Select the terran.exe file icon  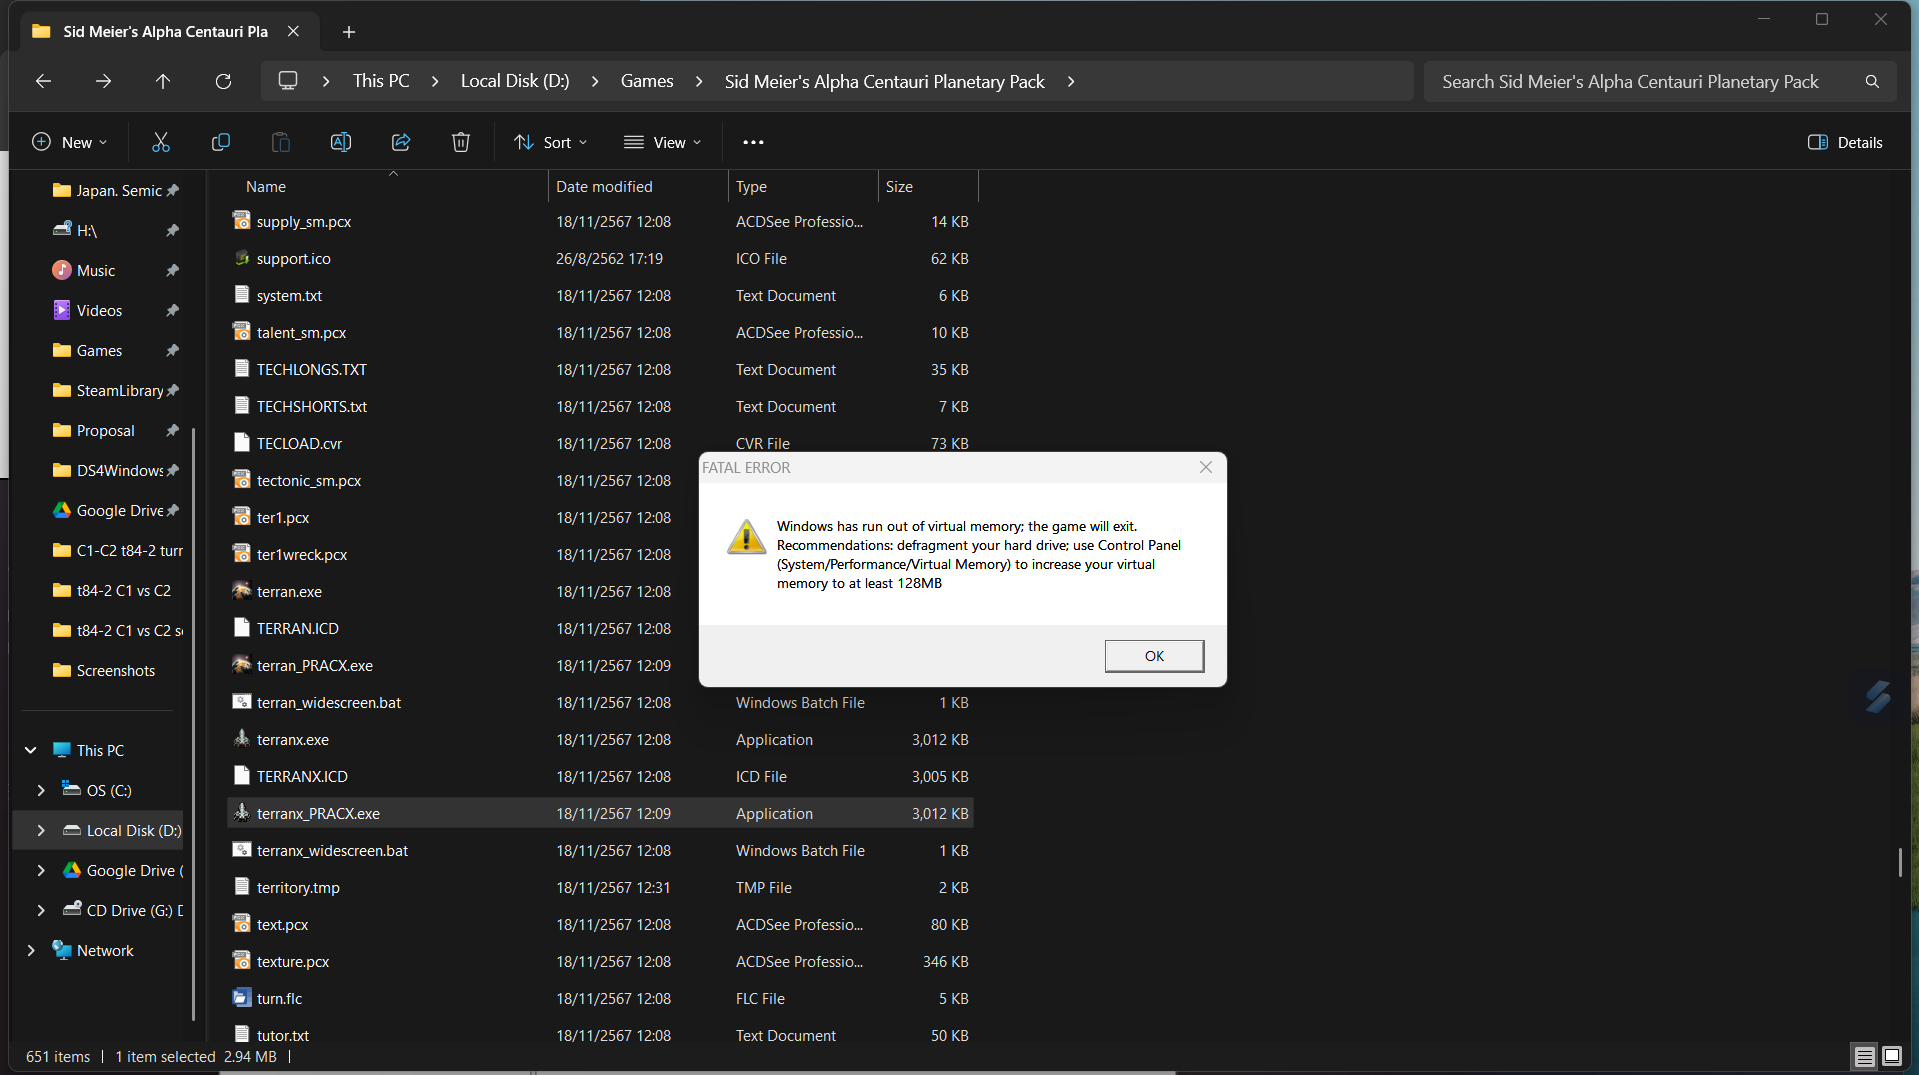241,591
